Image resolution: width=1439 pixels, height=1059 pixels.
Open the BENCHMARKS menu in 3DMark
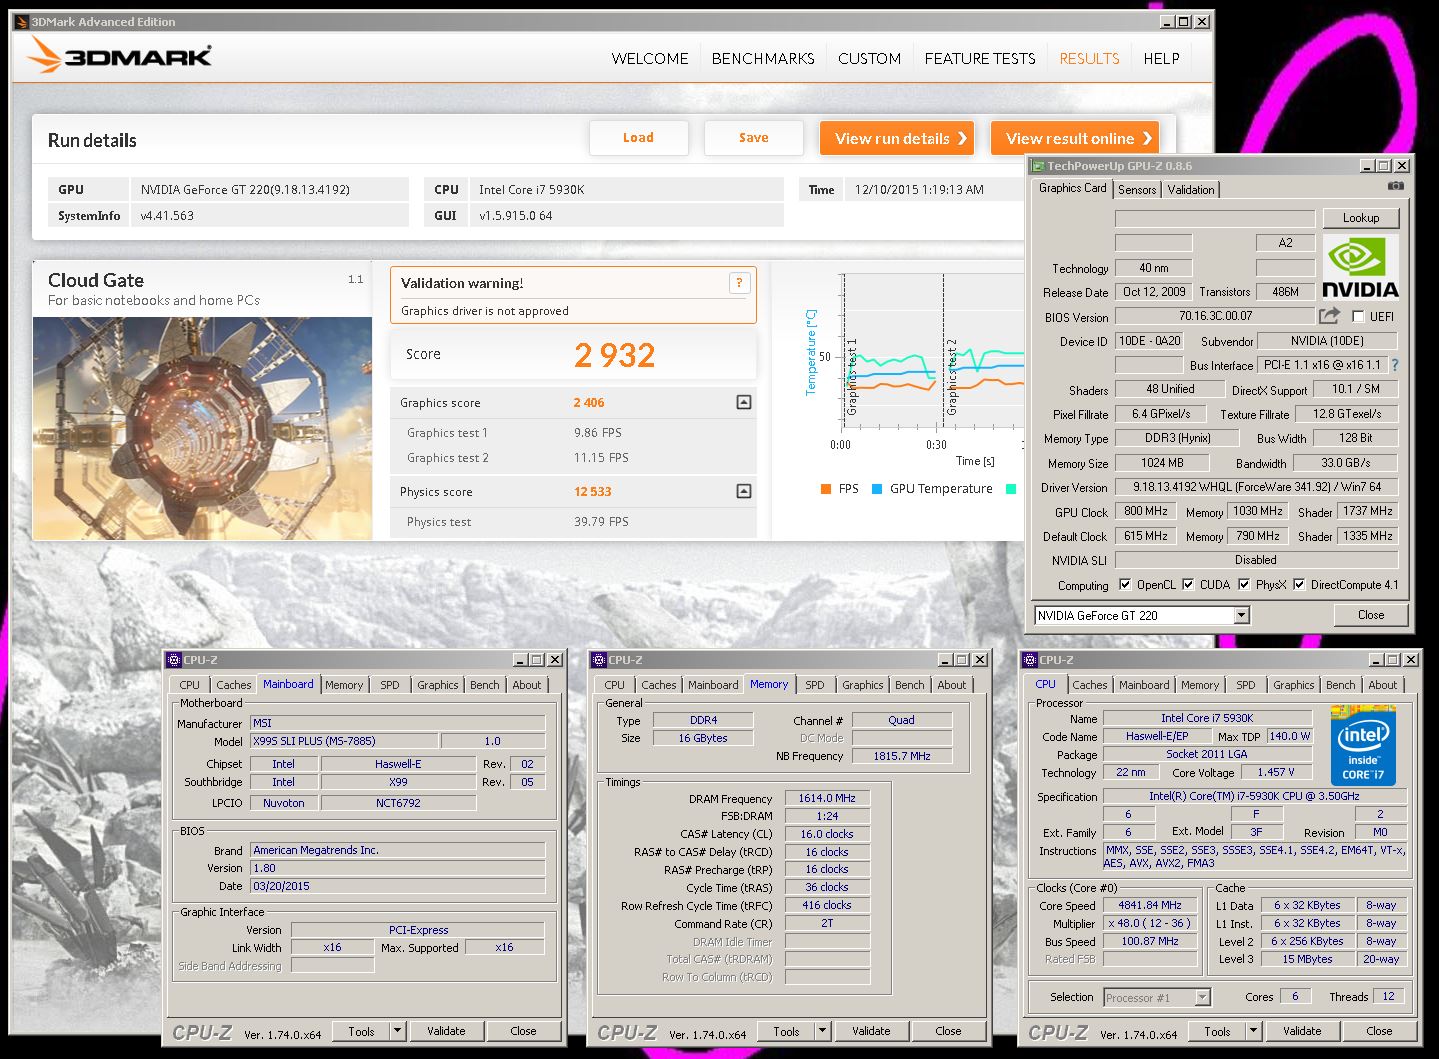click(763, 58)
